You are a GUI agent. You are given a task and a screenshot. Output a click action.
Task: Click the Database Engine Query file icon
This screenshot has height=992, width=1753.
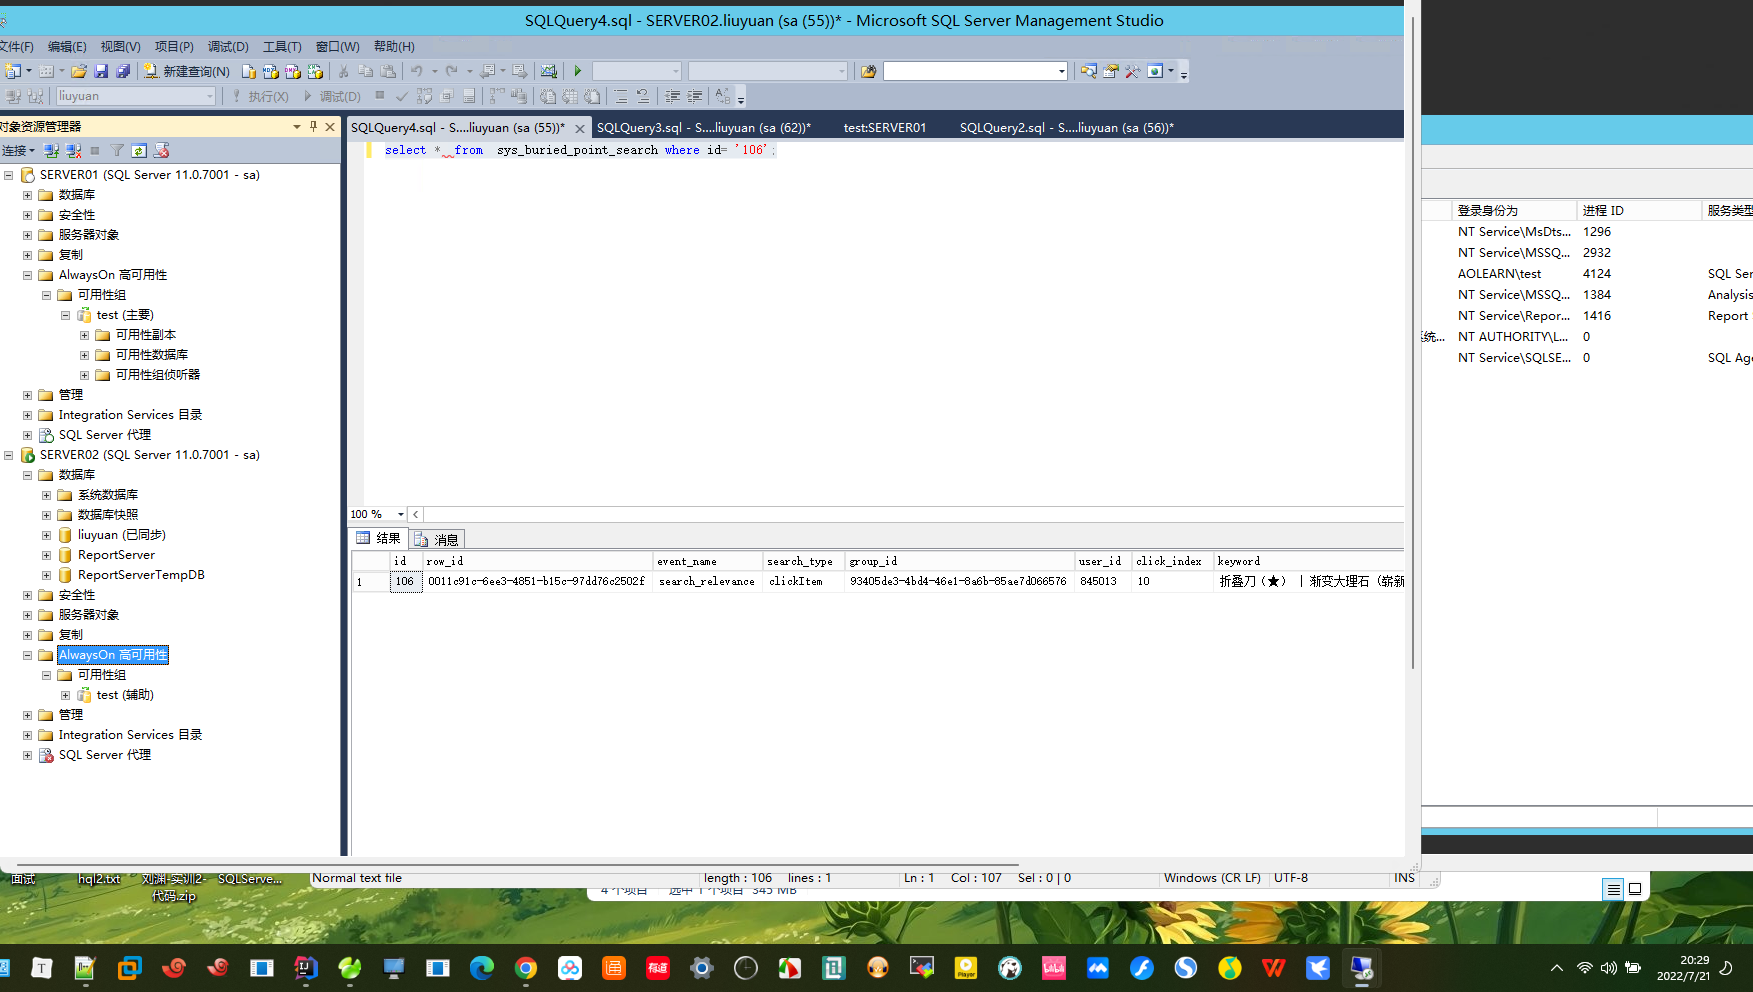pyautogui.click(x=249, y=71)
